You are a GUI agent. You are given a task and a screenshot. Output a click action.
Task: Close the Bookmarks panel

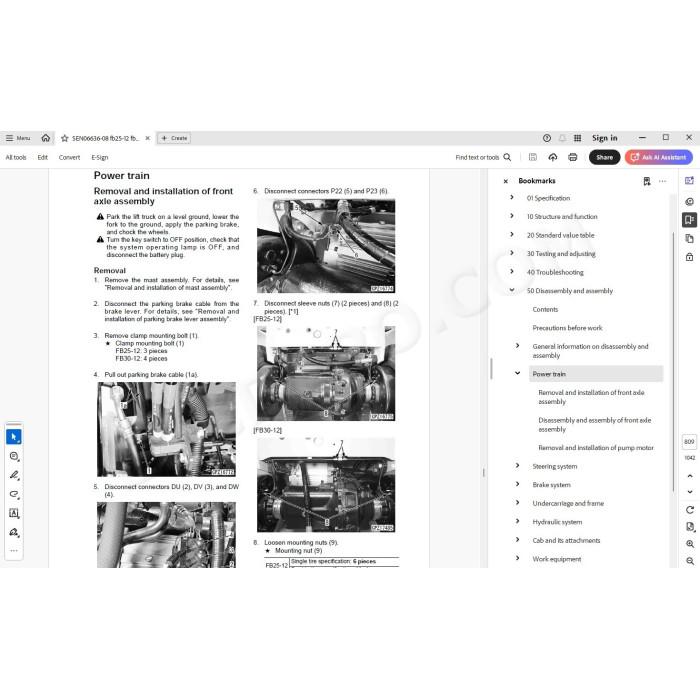point(505,181)
